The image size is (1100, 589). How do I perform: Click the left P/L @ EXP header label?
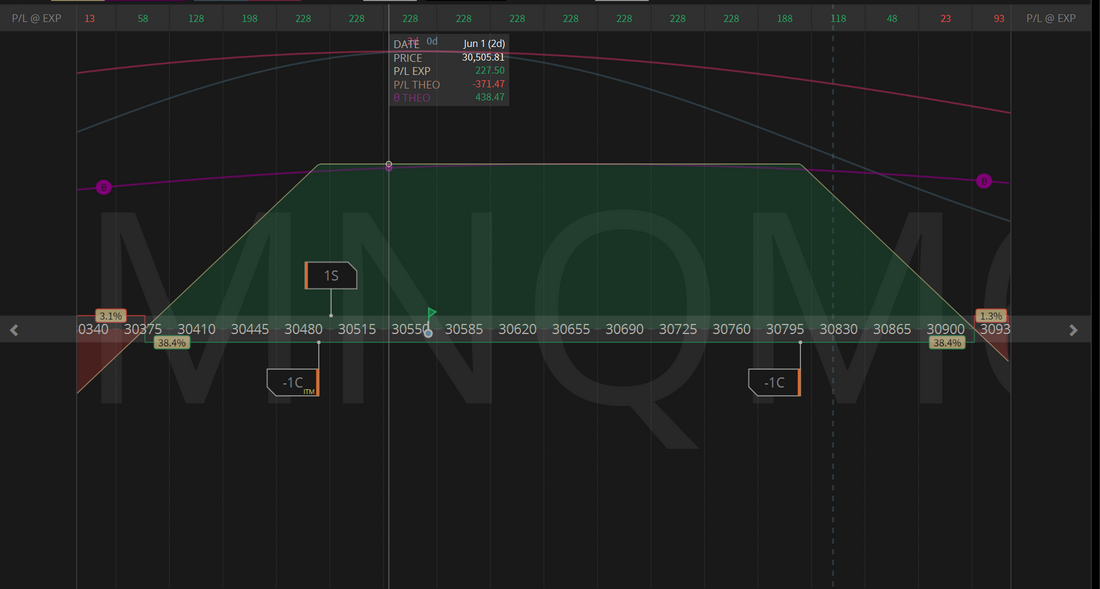click(x=36, y=18)
